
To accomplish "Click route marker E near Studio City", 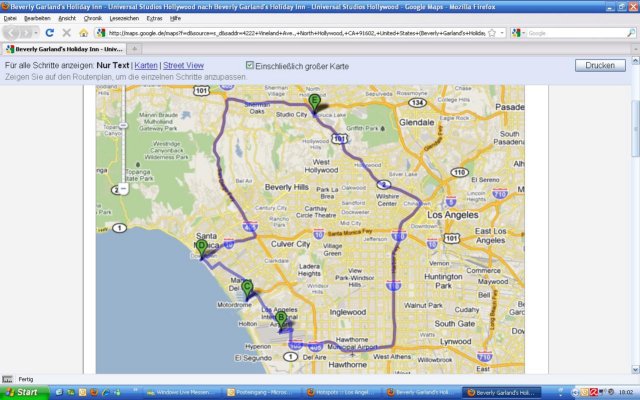I will (314, 102).
